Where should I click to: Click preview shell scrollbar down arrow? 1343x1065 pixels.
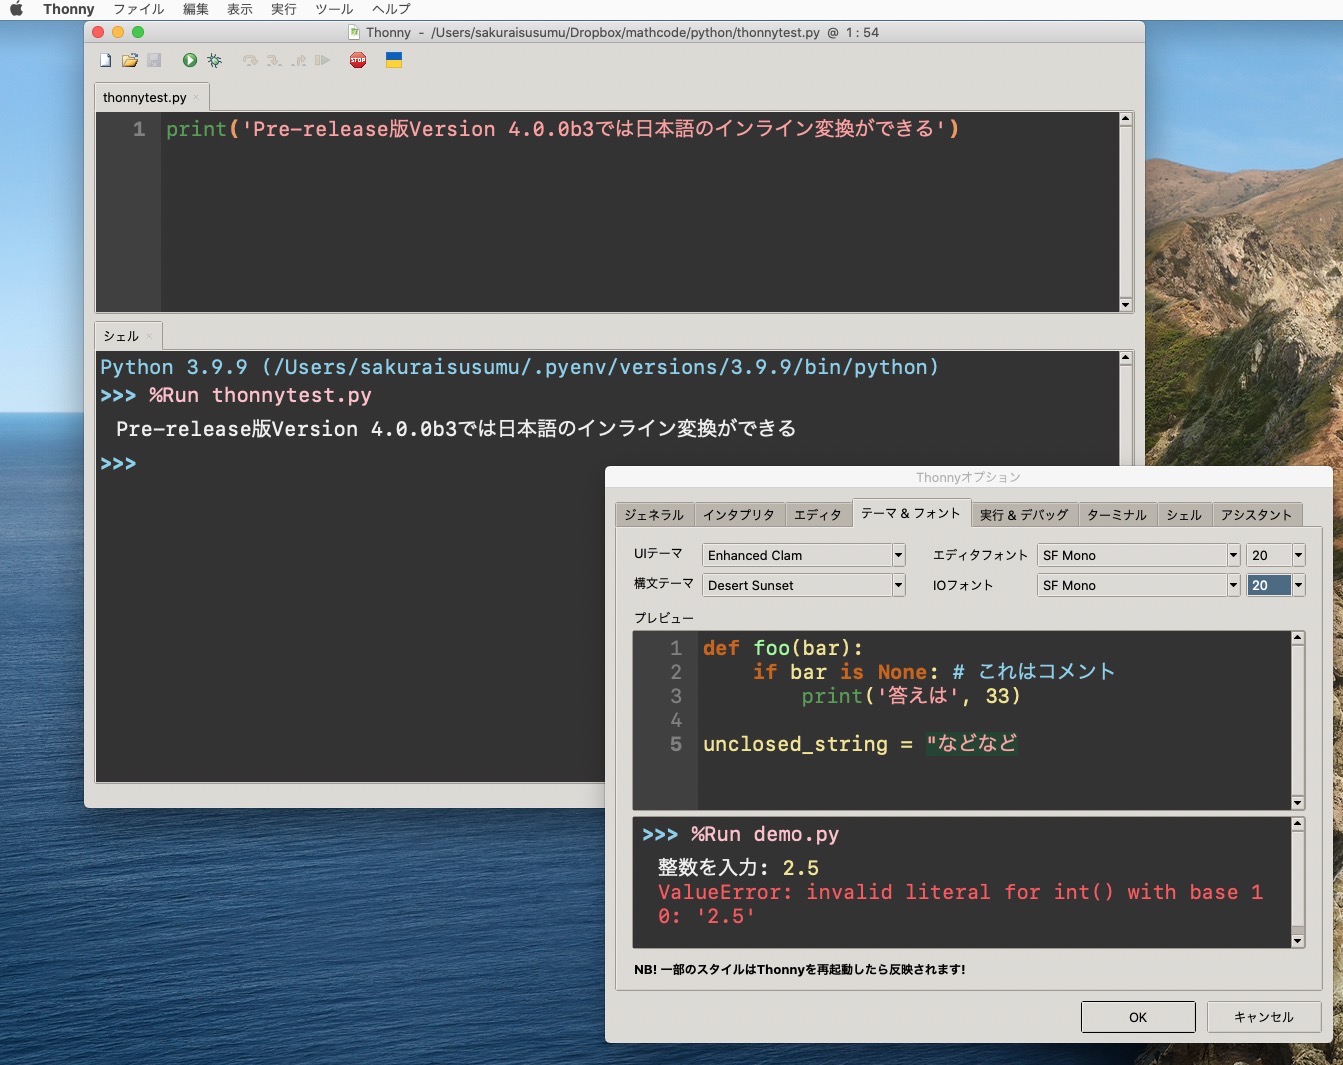1298,941
